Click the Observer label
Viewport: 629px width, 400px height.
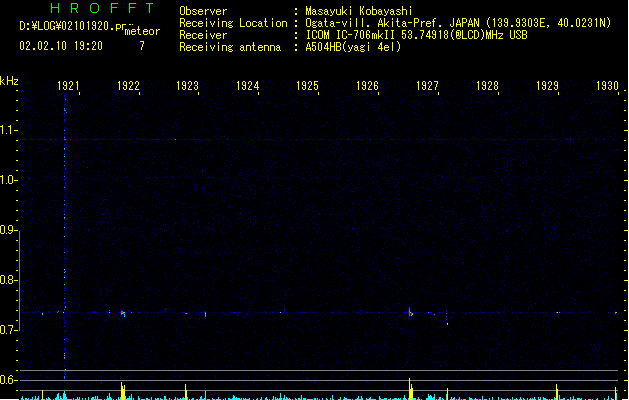click(x=203, y=11)
